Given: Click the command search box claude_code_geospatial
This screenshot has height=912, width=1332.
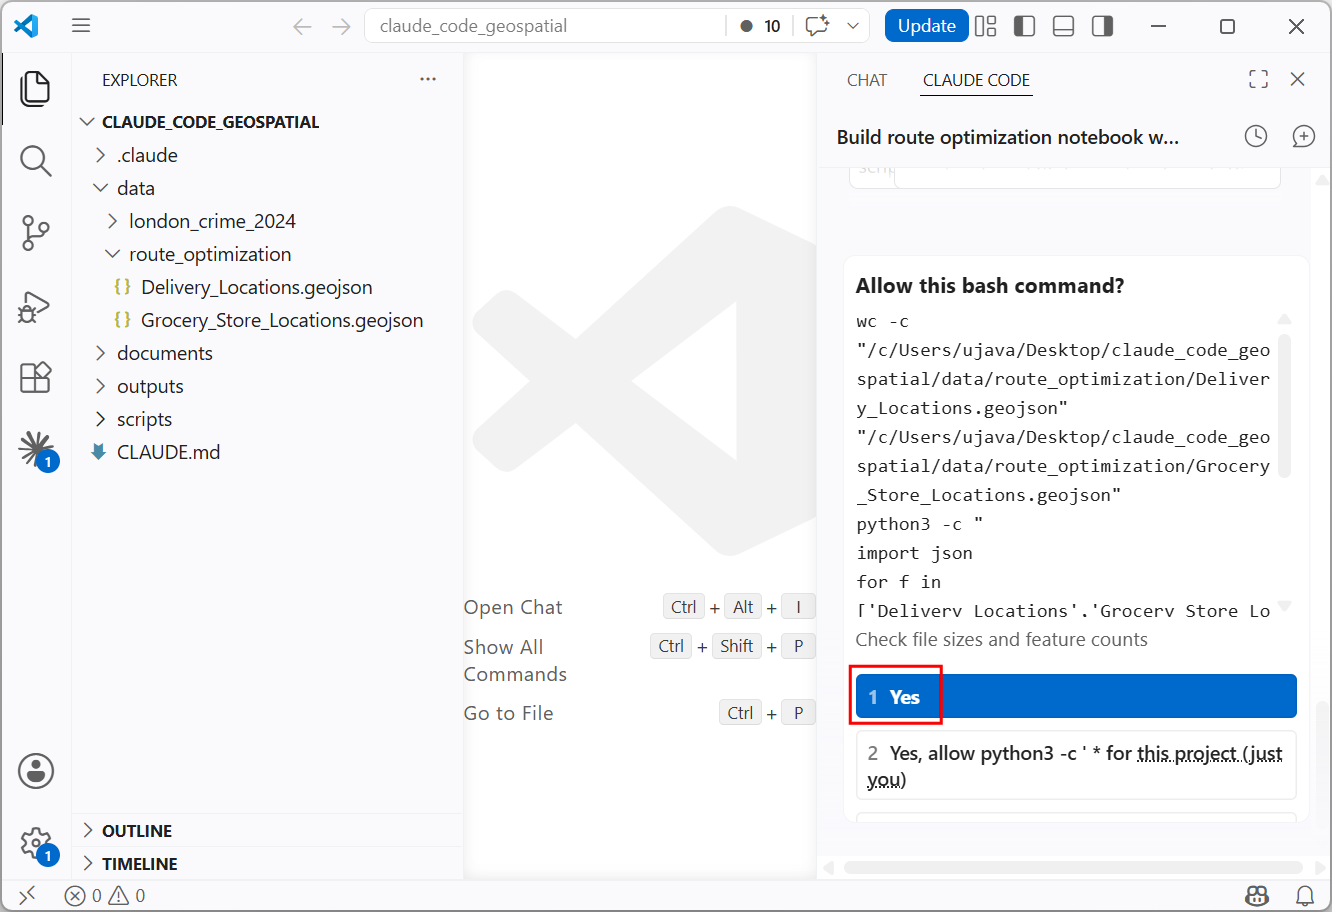Looking at the screenshot, I should click(545, 26).
